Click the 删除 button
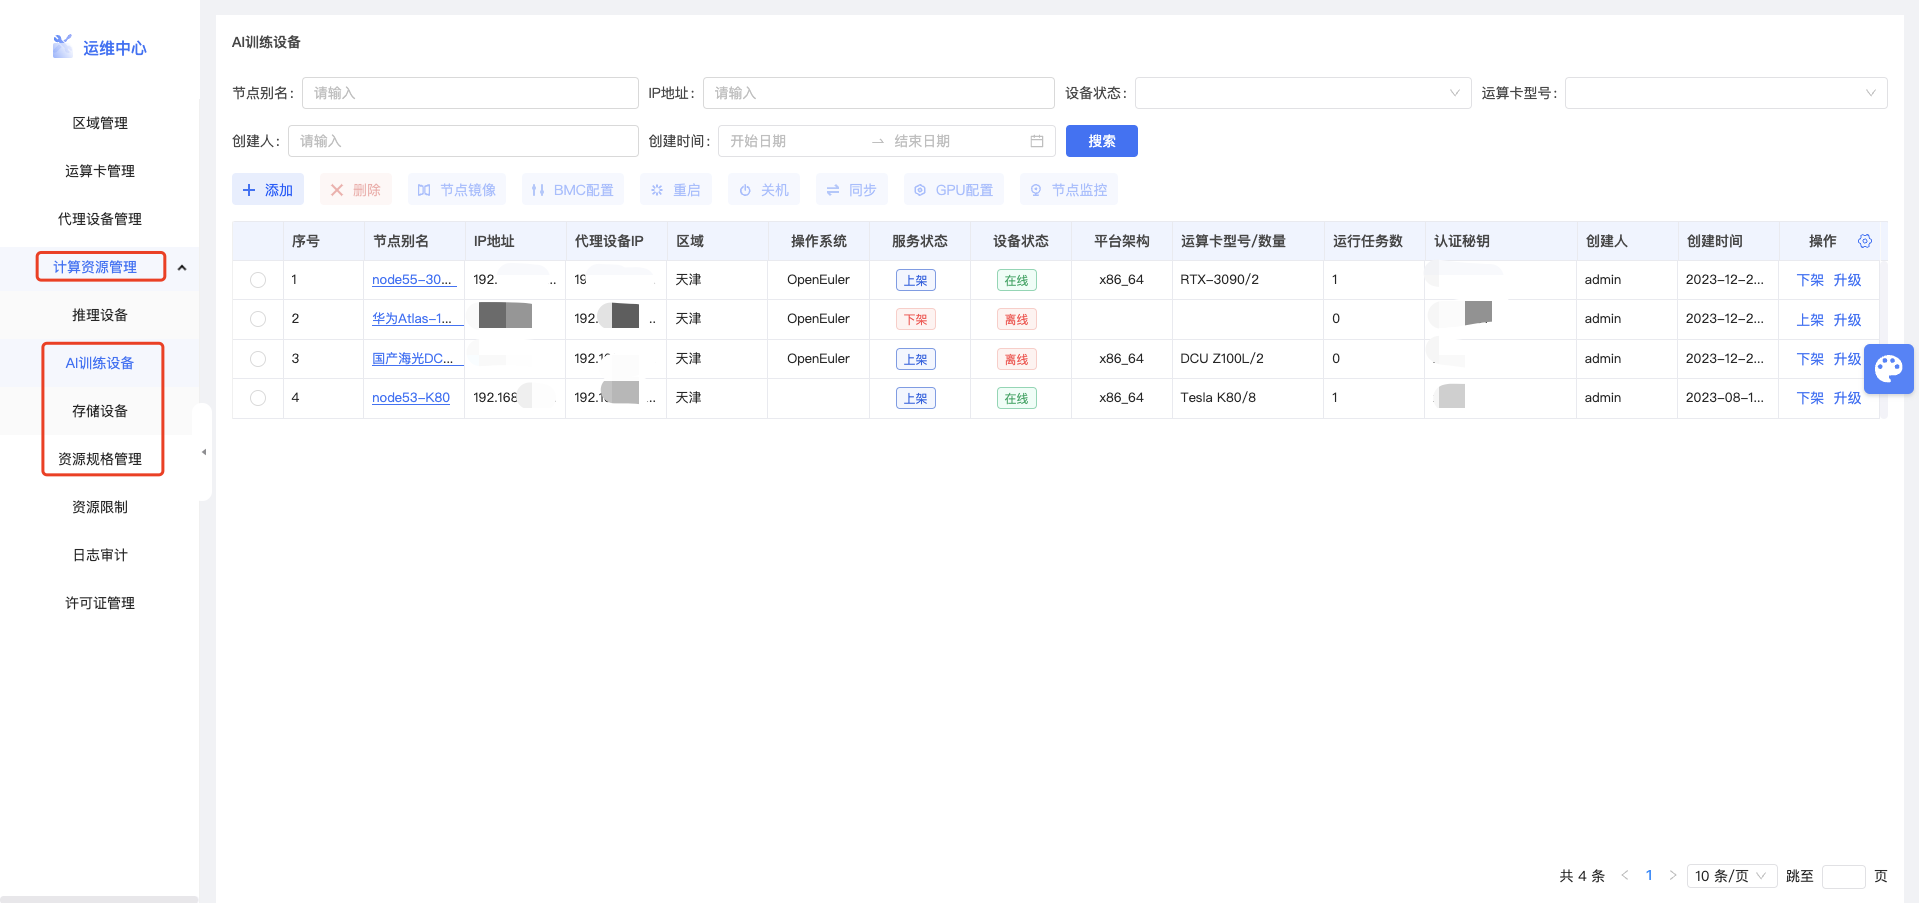1919x903 pixels. (355, 190)
